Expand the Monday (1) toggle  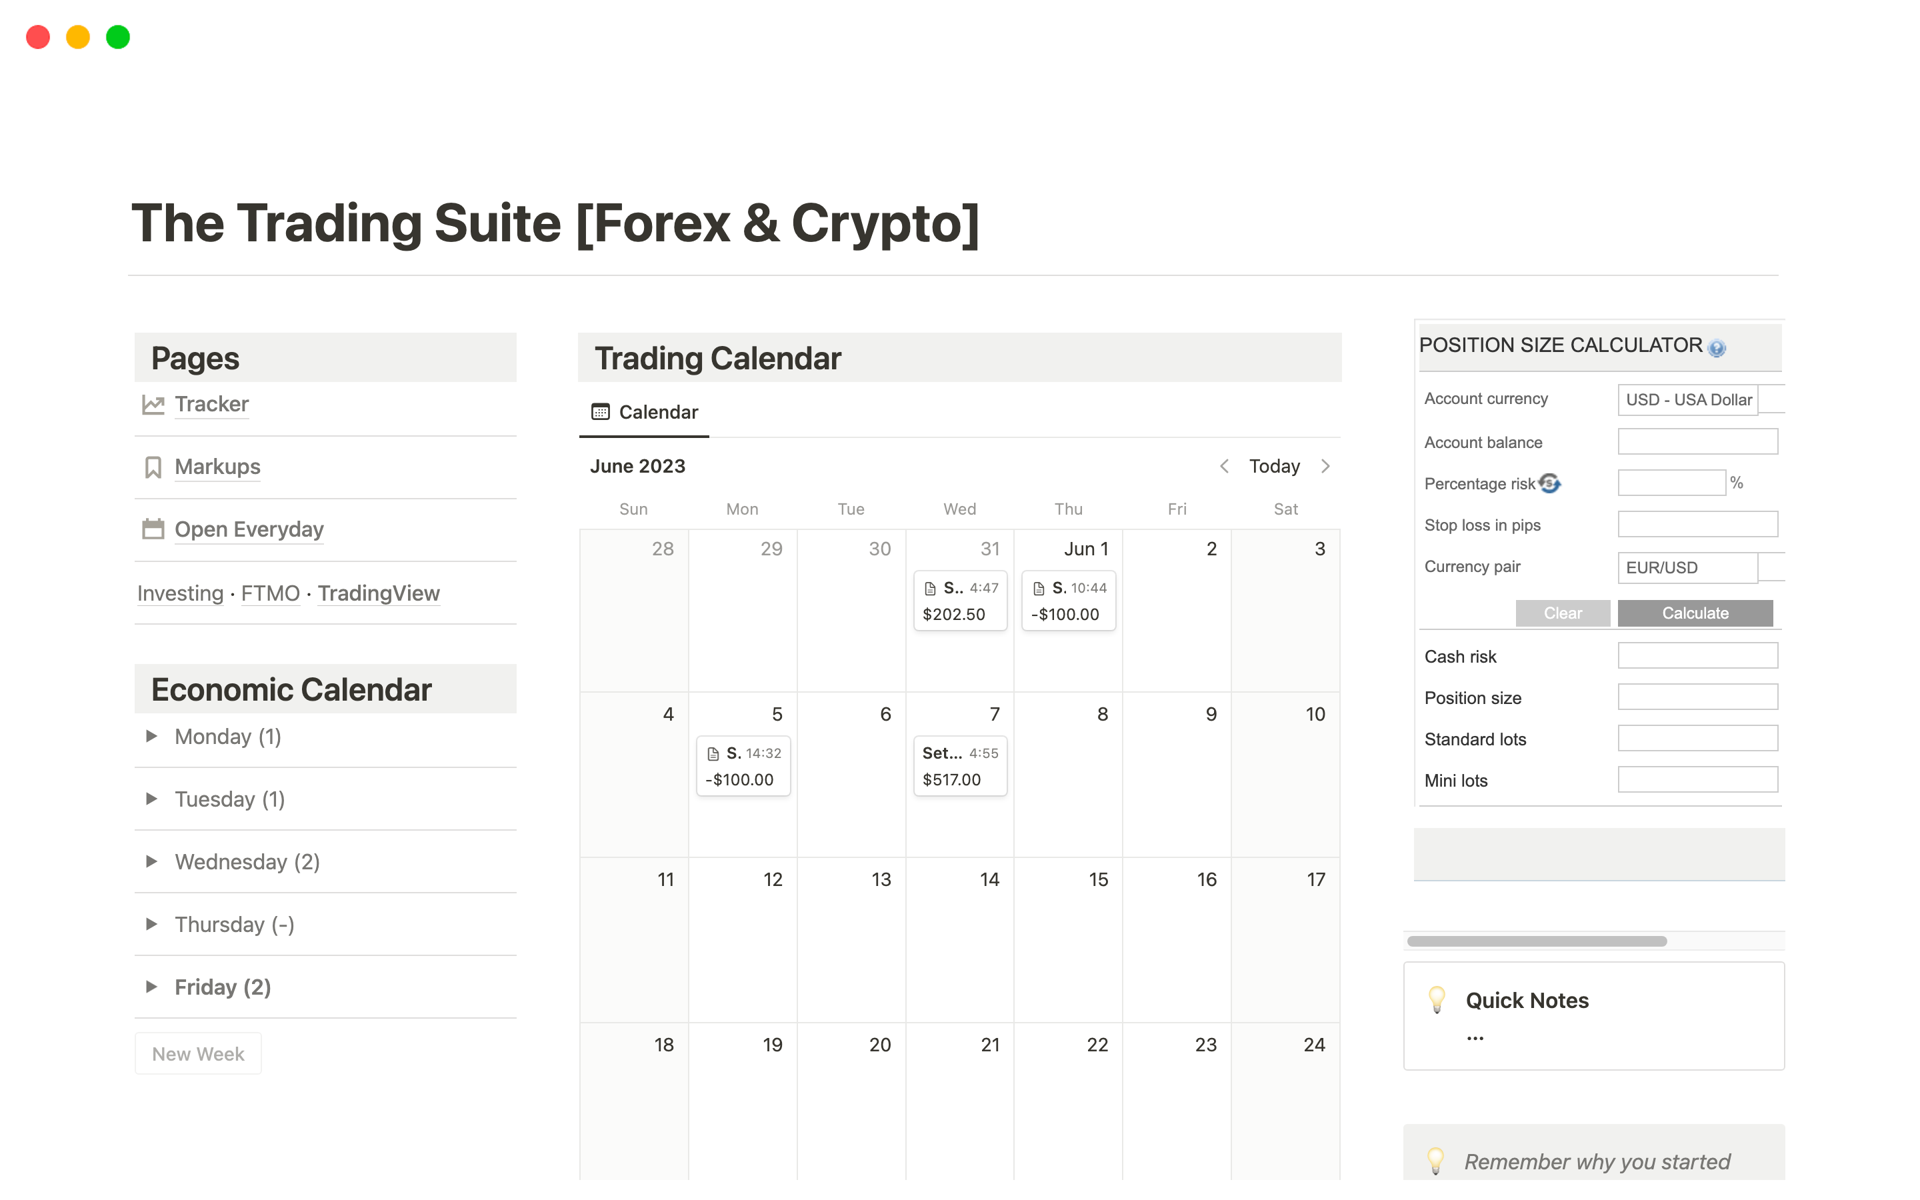click(x=152, y=737)
